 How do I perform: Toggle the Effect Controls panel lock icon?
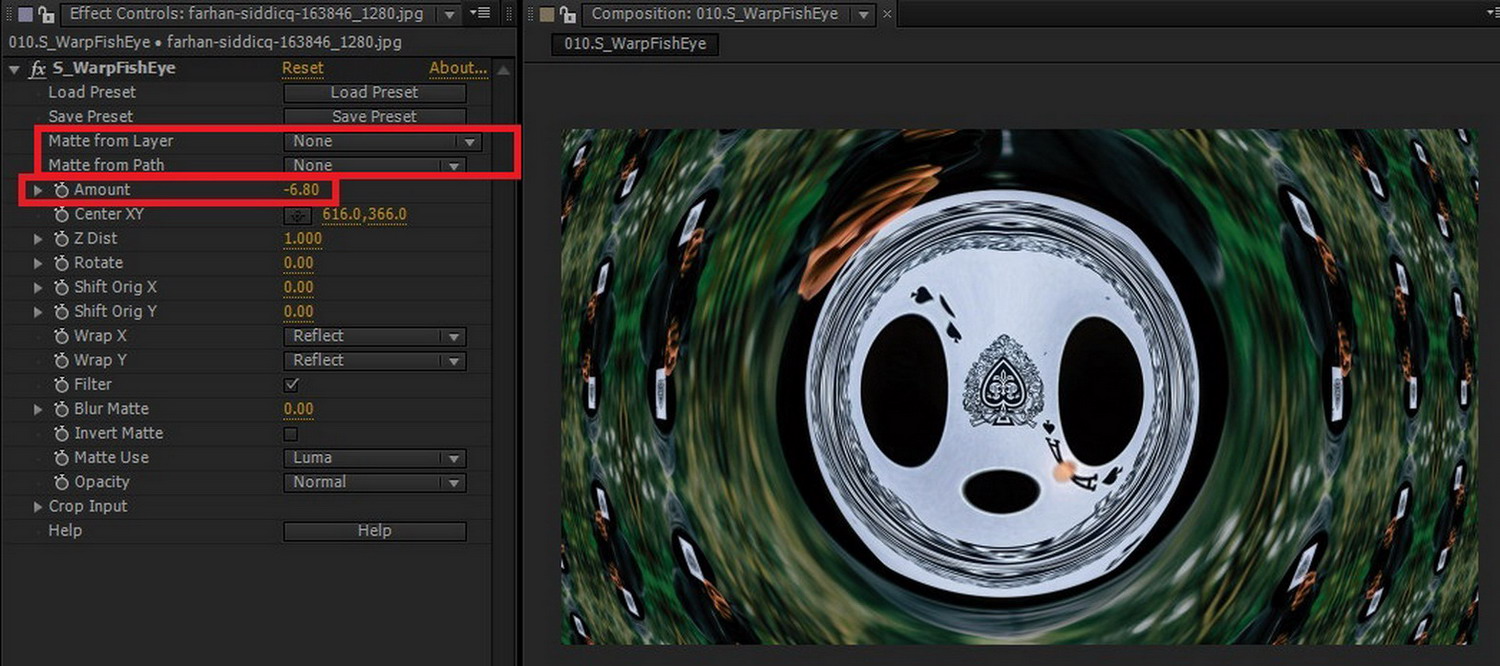45,14
